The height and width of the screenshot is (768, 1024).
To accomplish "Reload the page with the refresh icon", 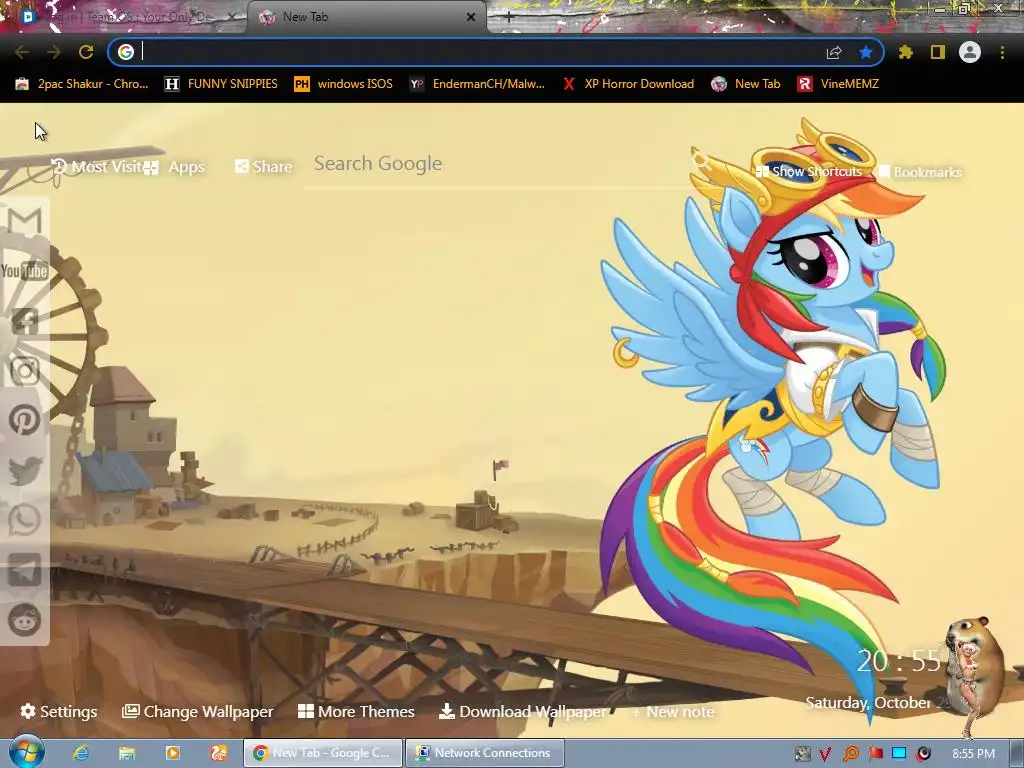I will [x=86, y=52].
